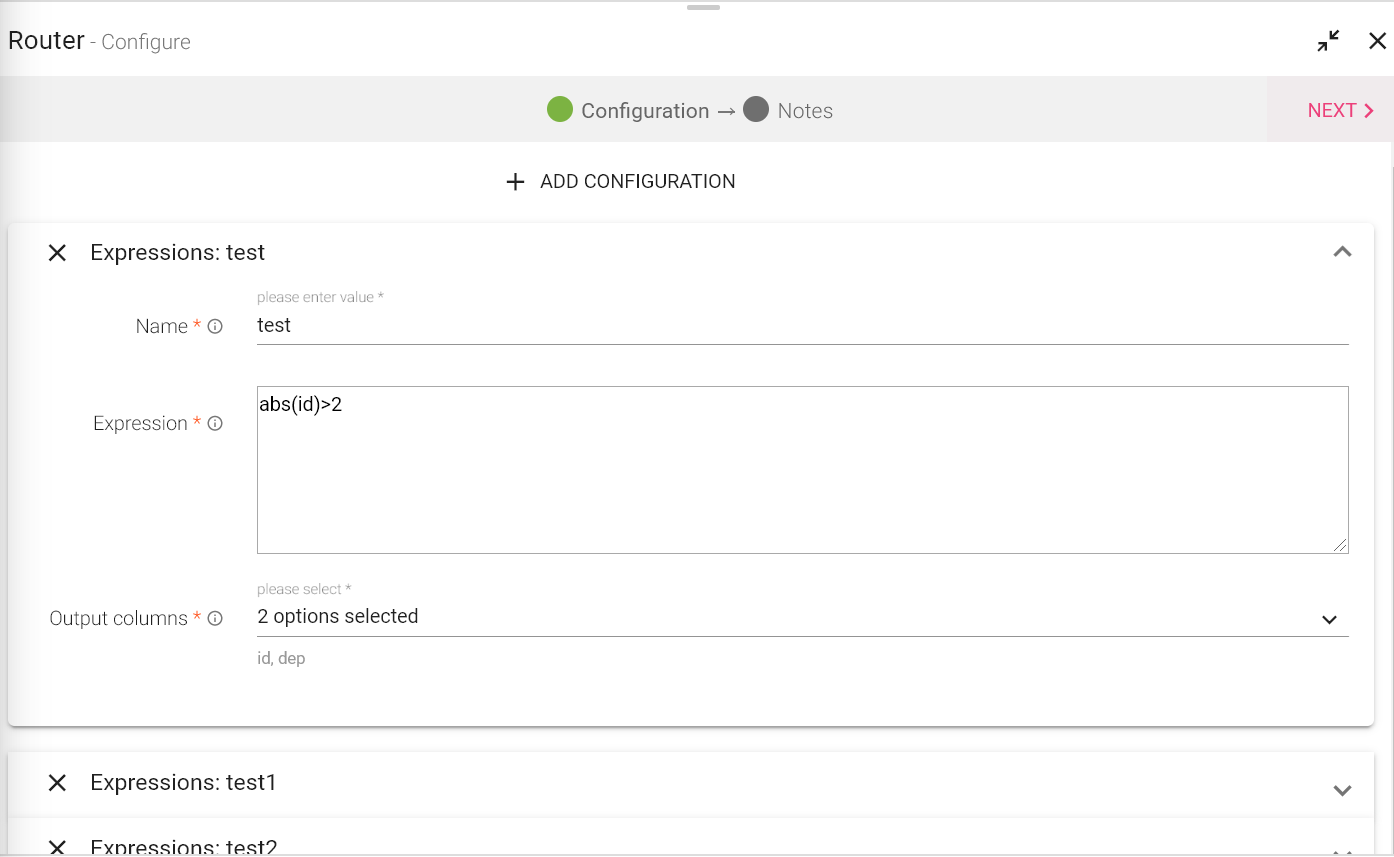Expand the 'Expressions: test1' panel
The image size is (1394, 857).
tap(1342, 790)
